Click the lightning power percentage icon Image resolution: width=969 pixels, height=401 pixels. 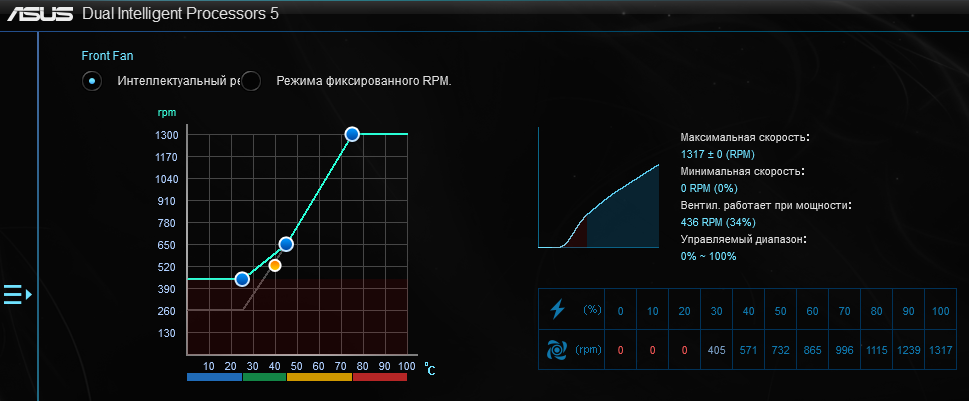click(557, 310)
